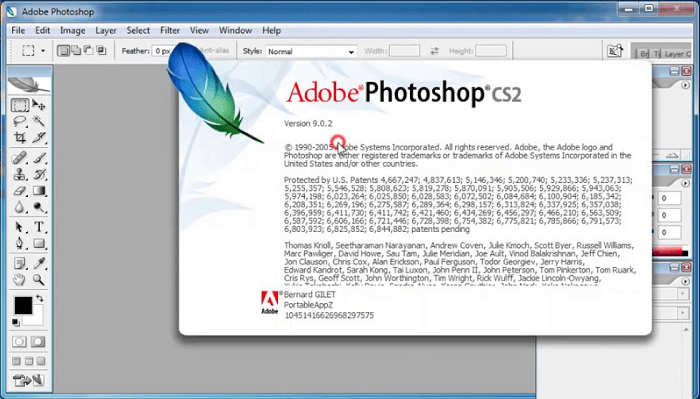The image size is (700, 399).
Task: Click the Feather input field
Action: (x=162, y=51)
